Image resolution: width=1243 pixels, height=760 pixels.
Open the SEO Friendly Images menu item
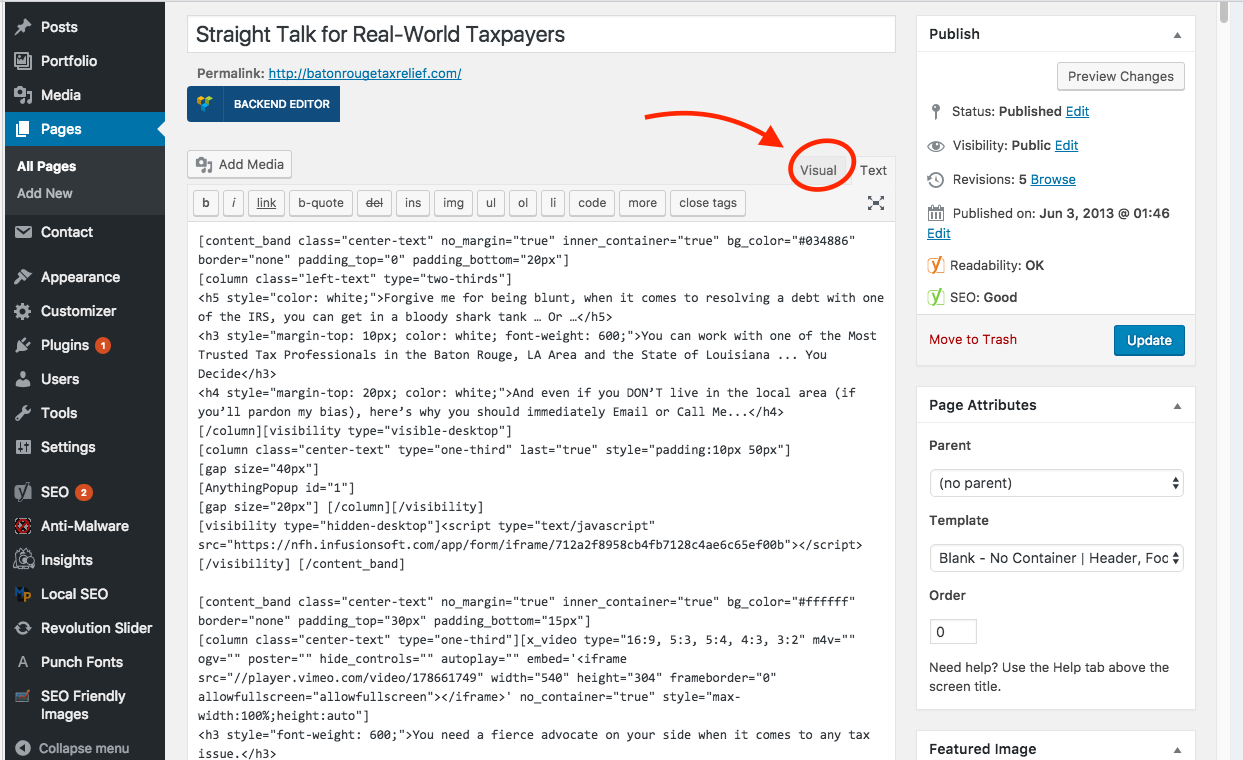pos(83,705)
